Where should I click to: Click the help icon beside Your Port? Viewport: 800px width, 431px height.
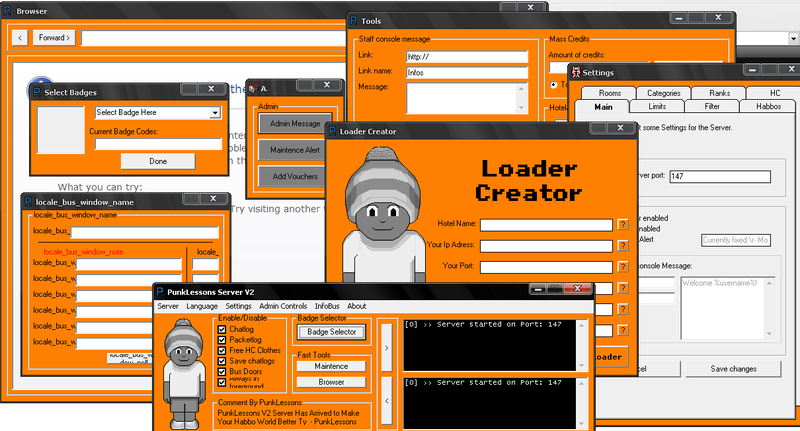click(x=623, y=267)
